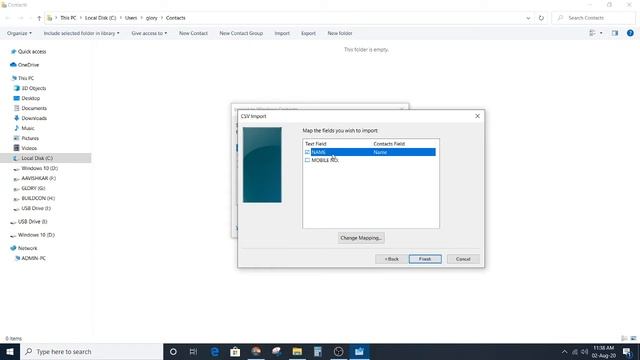Open Desktop in navigation pane
Screen dimensions: 640x360
click(31, 98)
